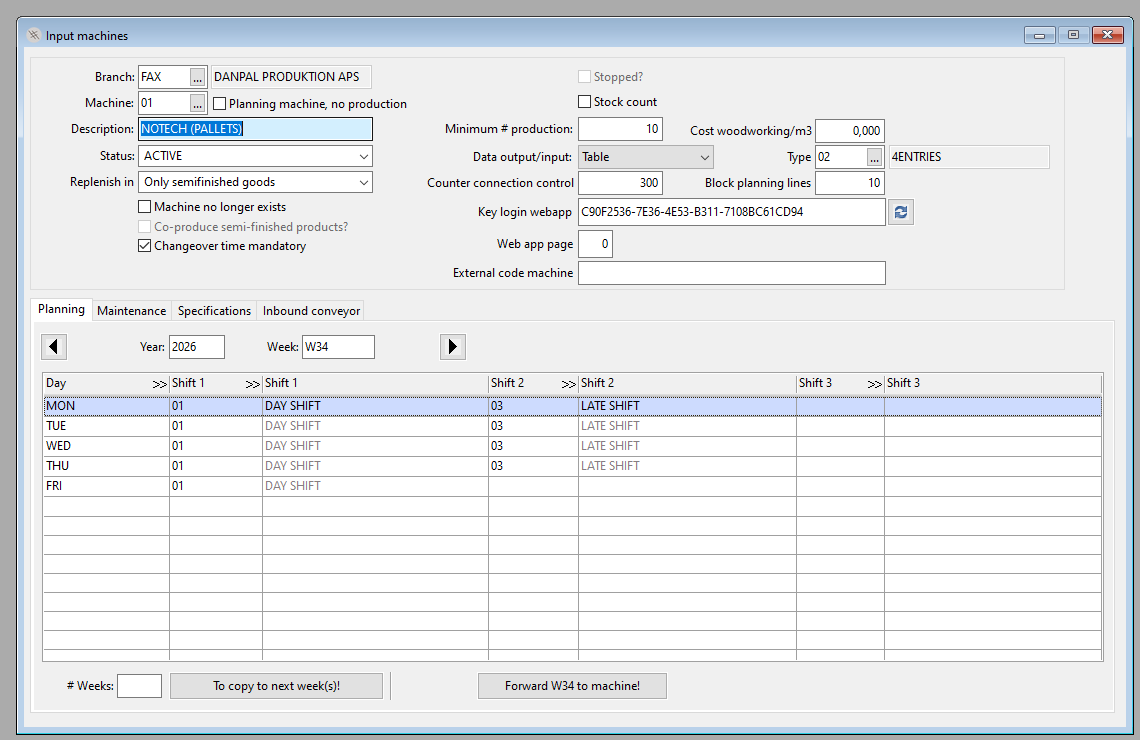Toggle Planning machine, no production checkbox
This screenshot has height=740, width=1140.
[x=220, y=104]
